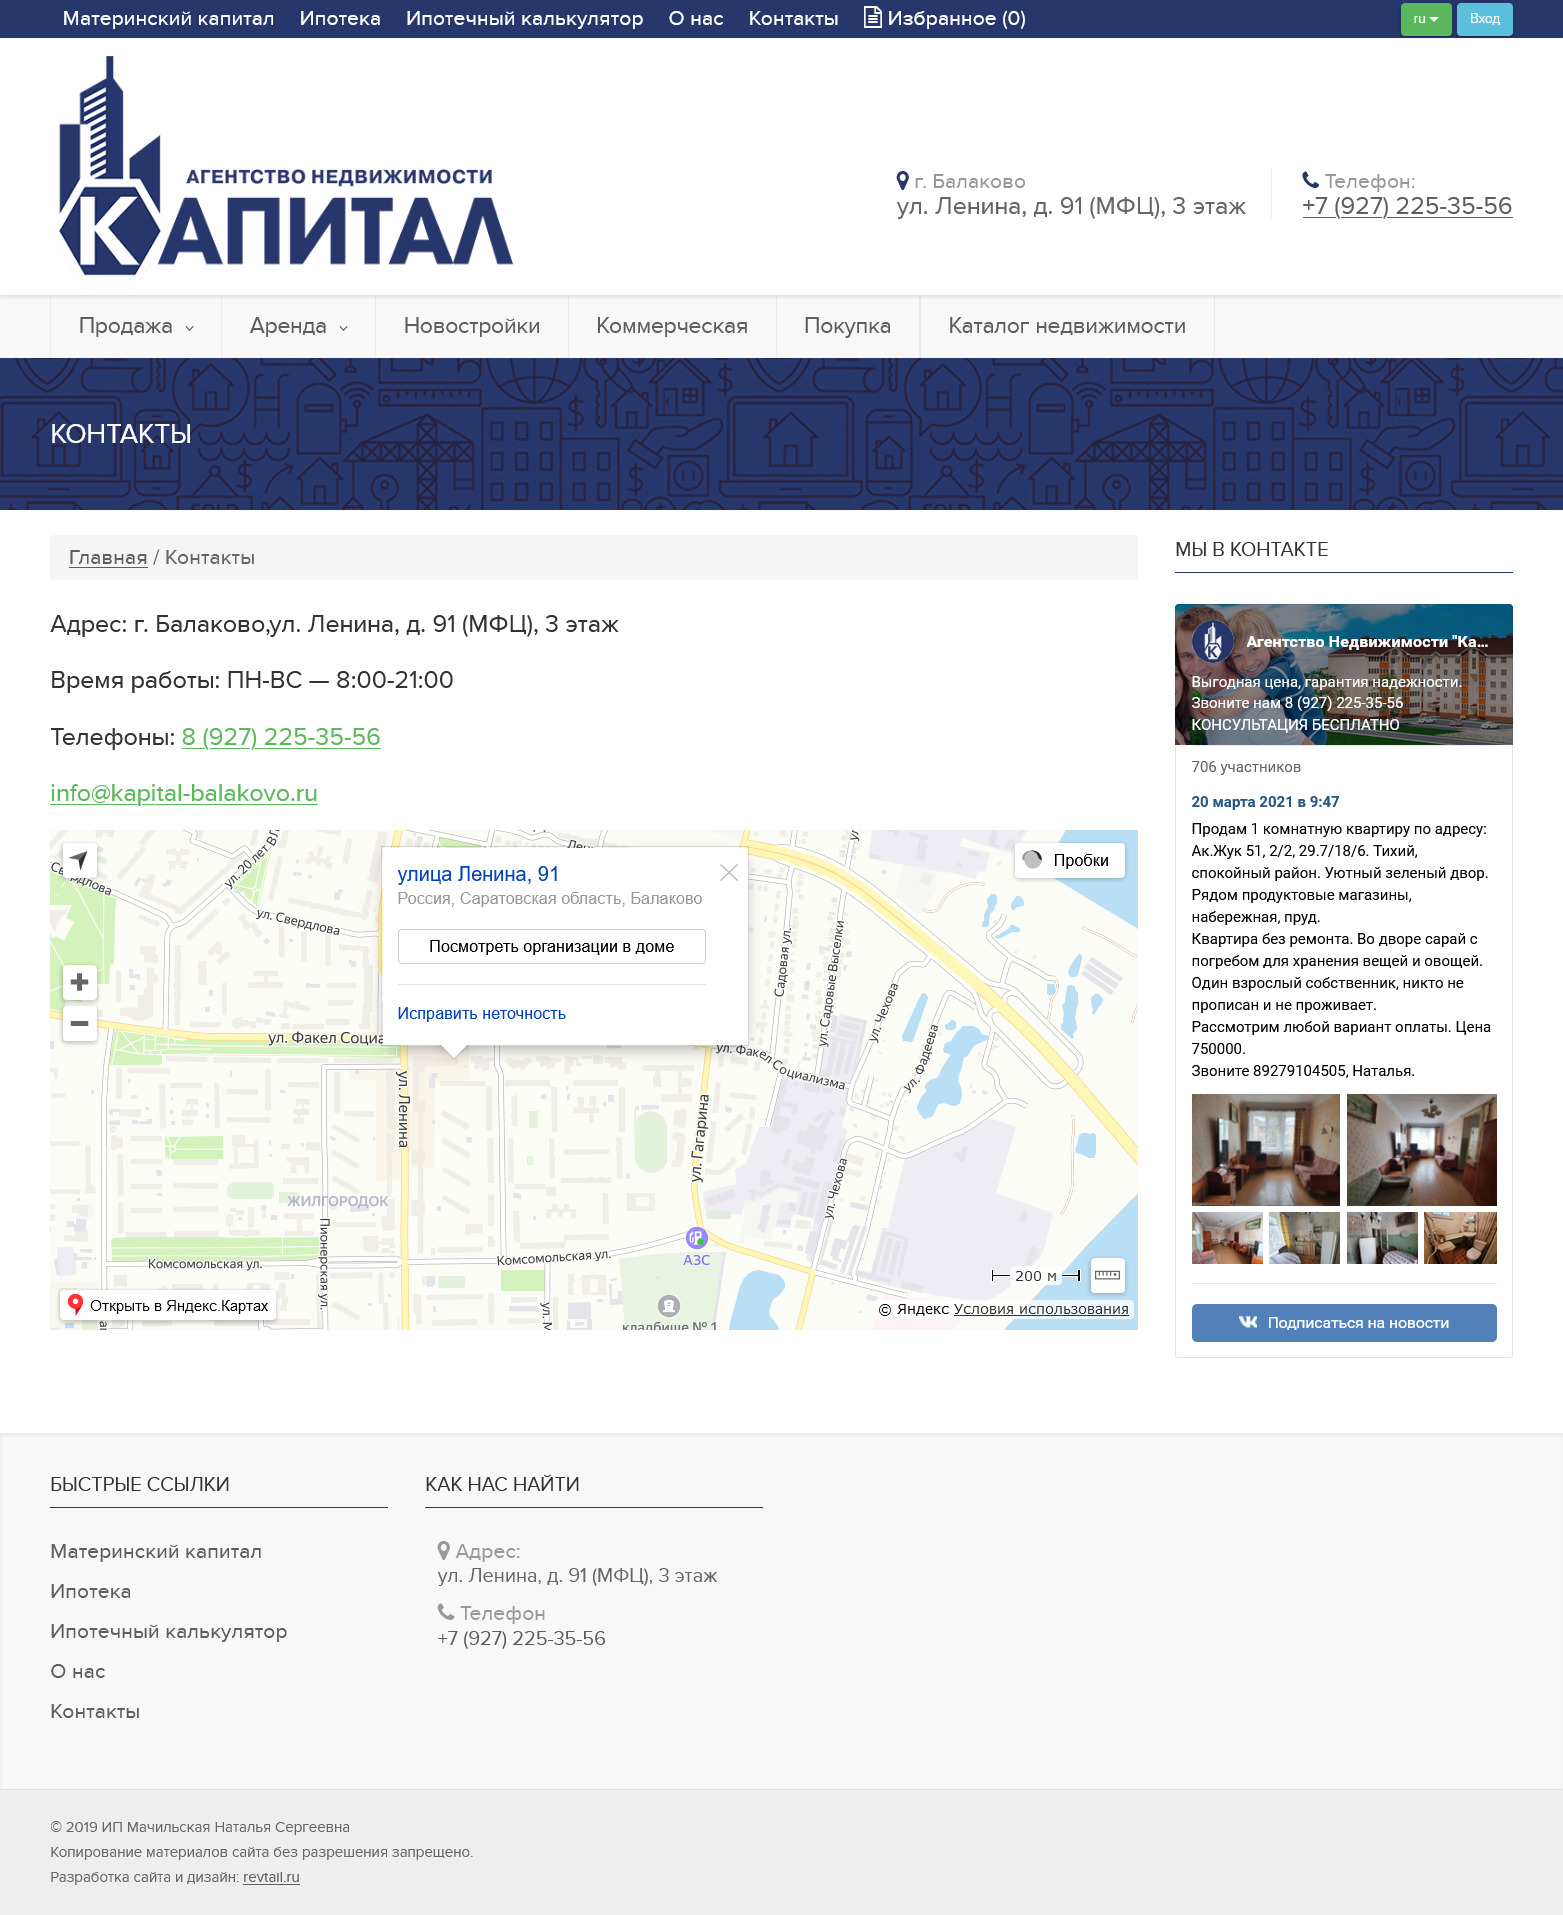Viewport: 1563px width, 1915px height.
Task: Expand the Аренда menu
Action: 298,327
